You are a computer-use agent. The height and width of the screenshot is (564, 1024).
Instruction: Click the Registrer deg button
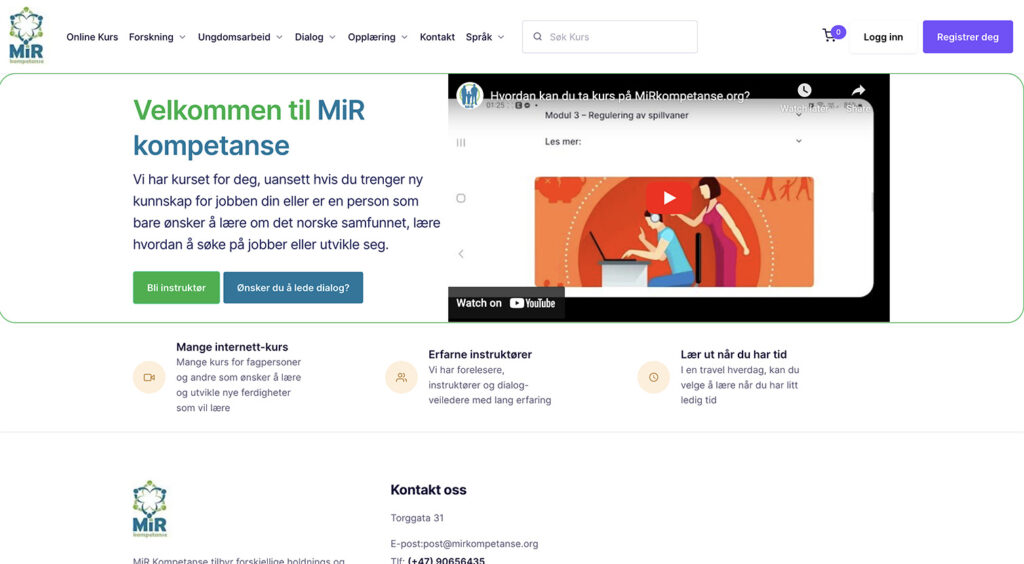[x=967, y=37]
